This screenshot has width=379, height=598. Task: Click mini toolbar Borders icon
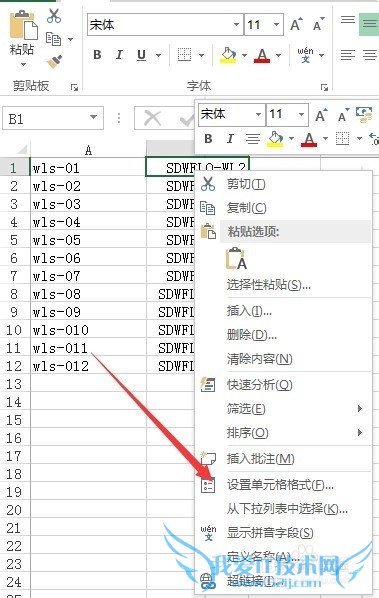pos(342,138)
